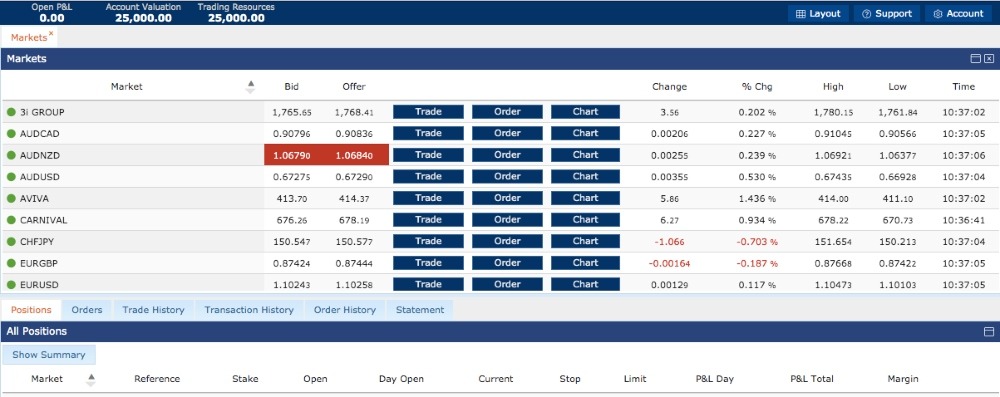Image resolution: width=1000 pixels, height=397 pixels.
Task: Click the green status dot for EURUSD
Action: pos(11,285)
